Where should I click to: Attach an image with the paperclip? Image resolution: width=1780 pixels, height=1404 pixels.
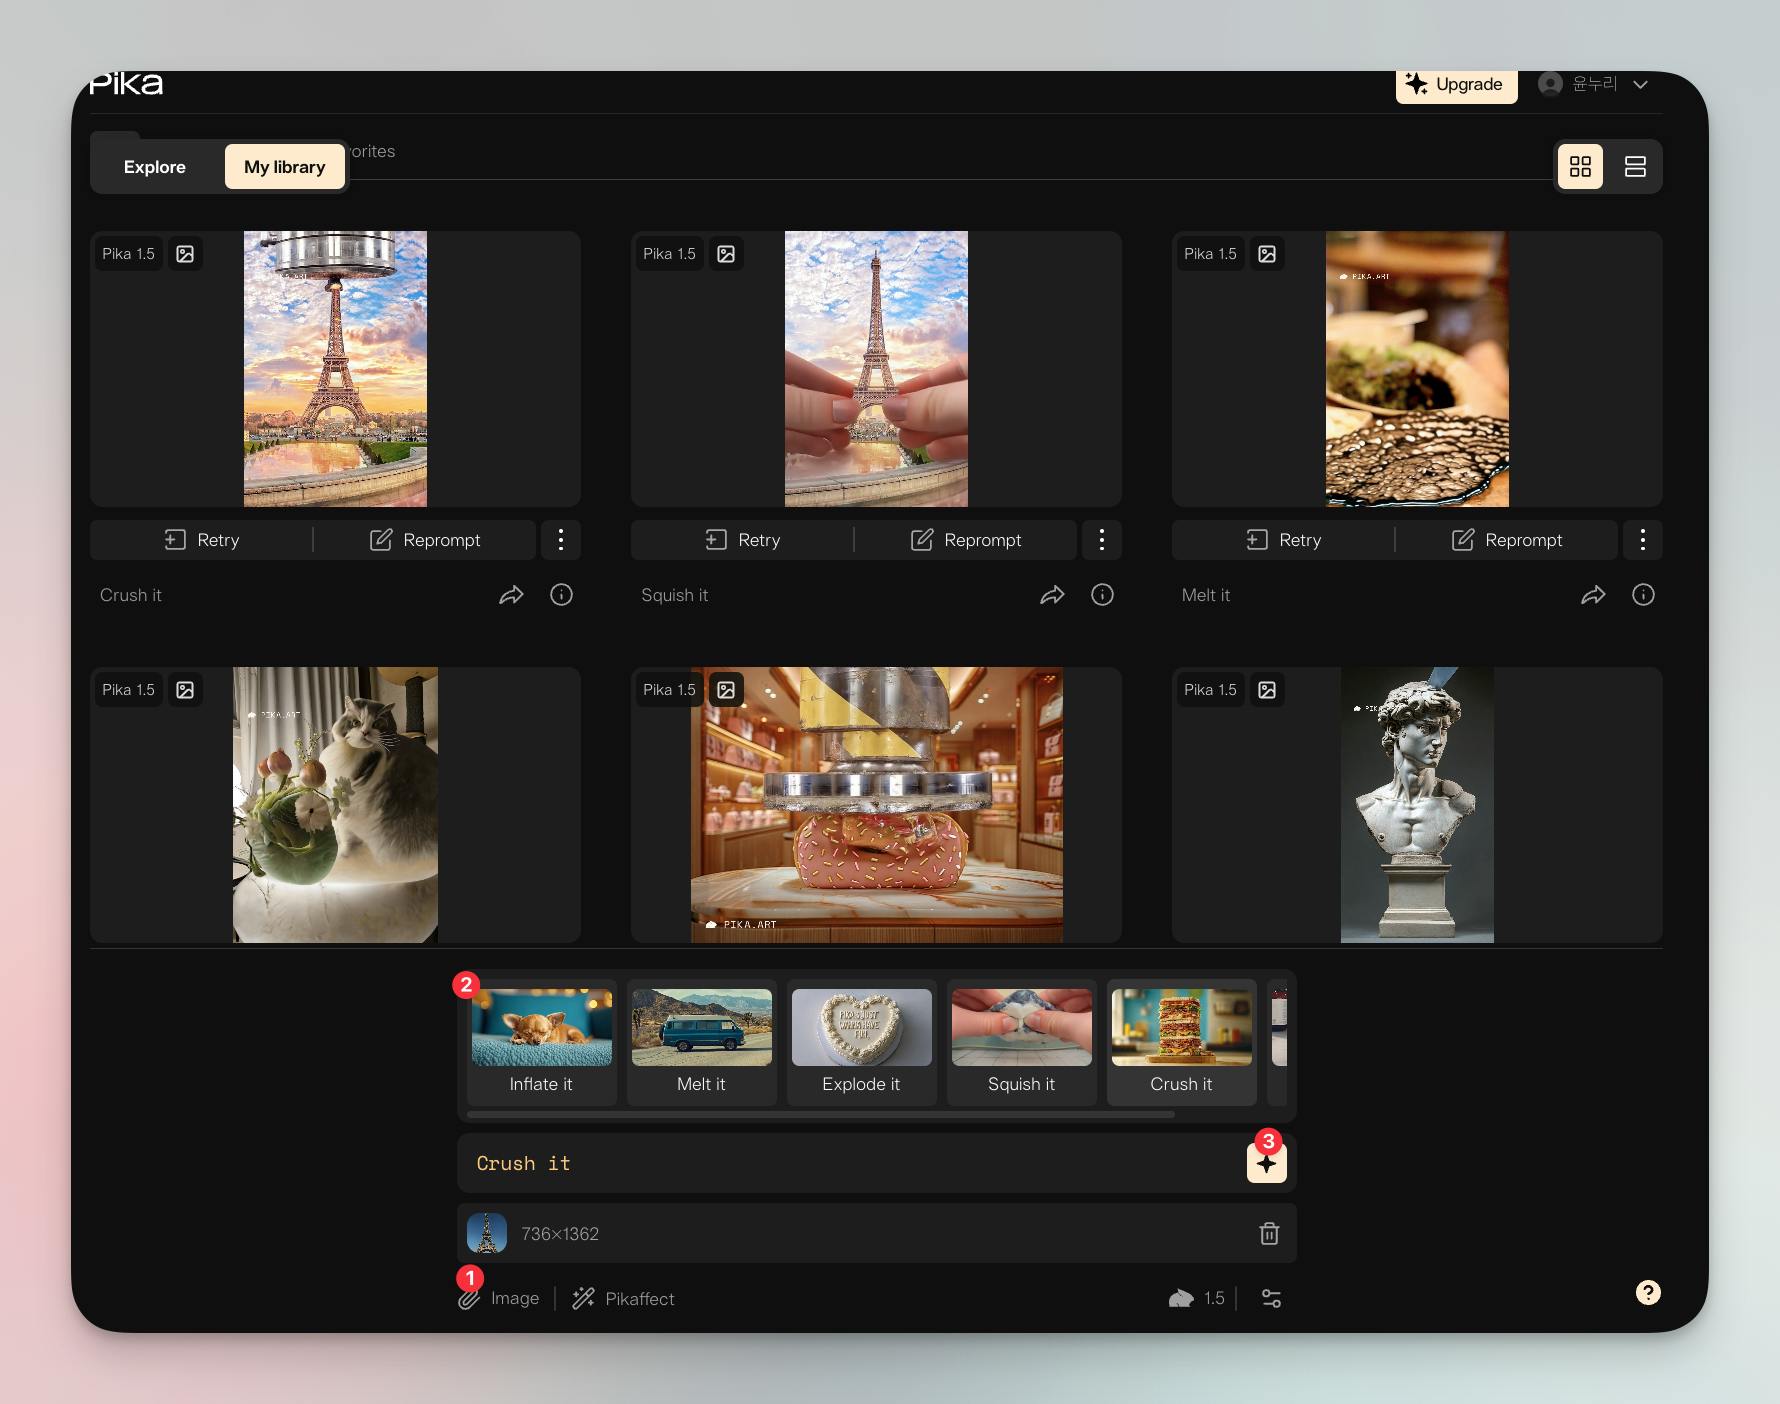point(499,1299)
